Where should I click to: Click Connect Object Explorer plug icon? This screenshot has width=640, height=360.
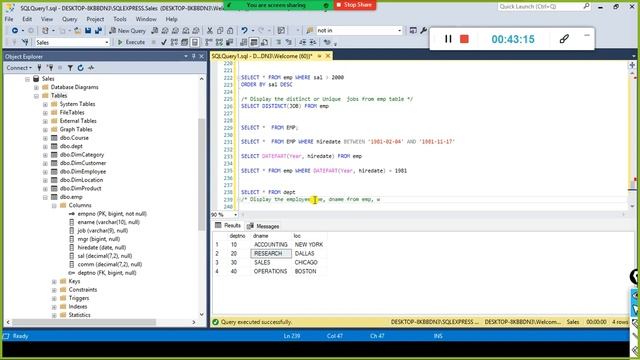tap(39, 68)
